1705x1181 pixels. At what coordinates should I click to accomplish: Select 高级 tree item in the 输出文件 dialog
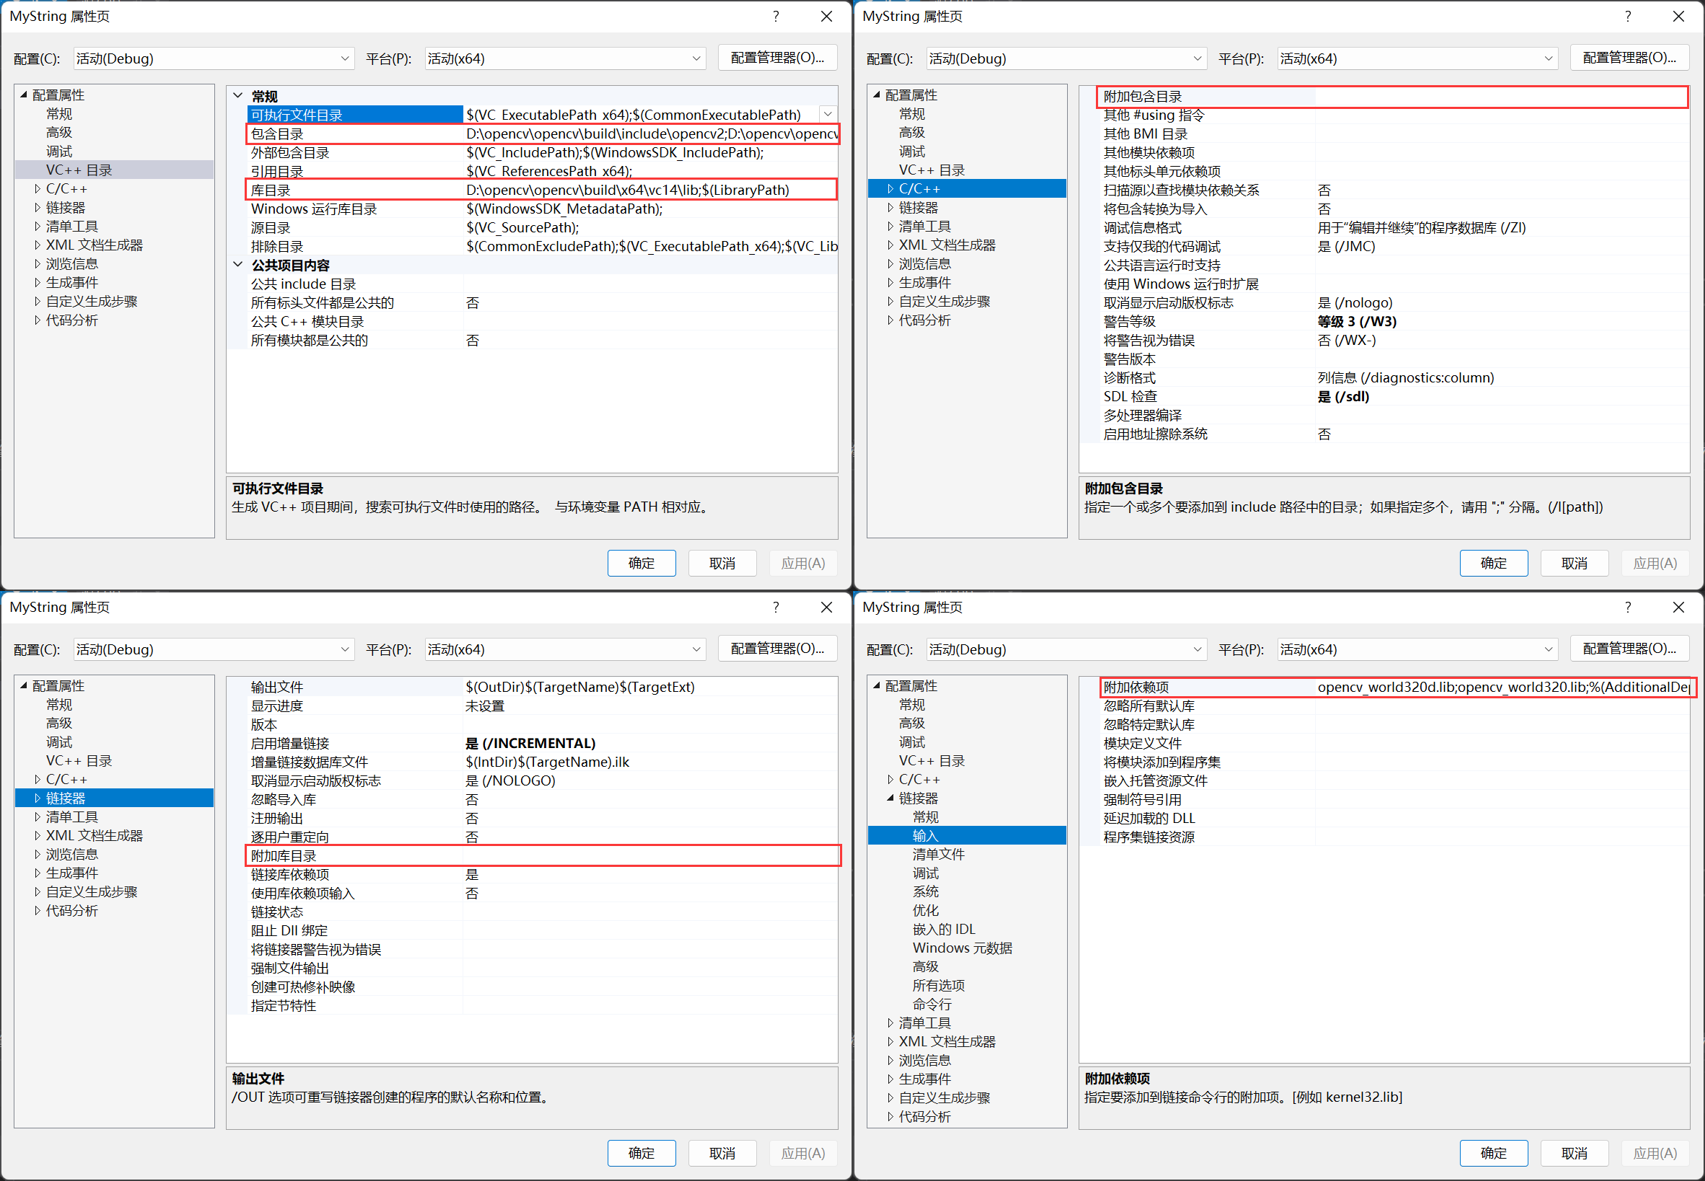(59, 723)
